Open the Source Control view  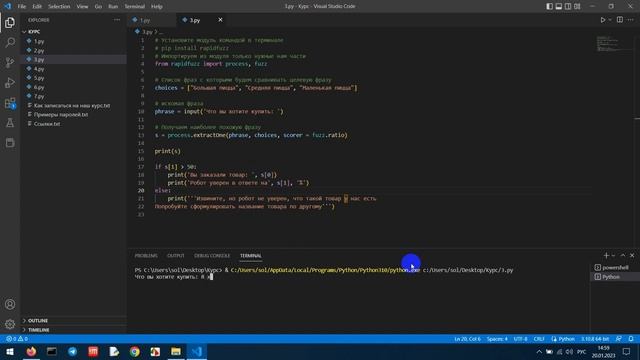[10, 62]
